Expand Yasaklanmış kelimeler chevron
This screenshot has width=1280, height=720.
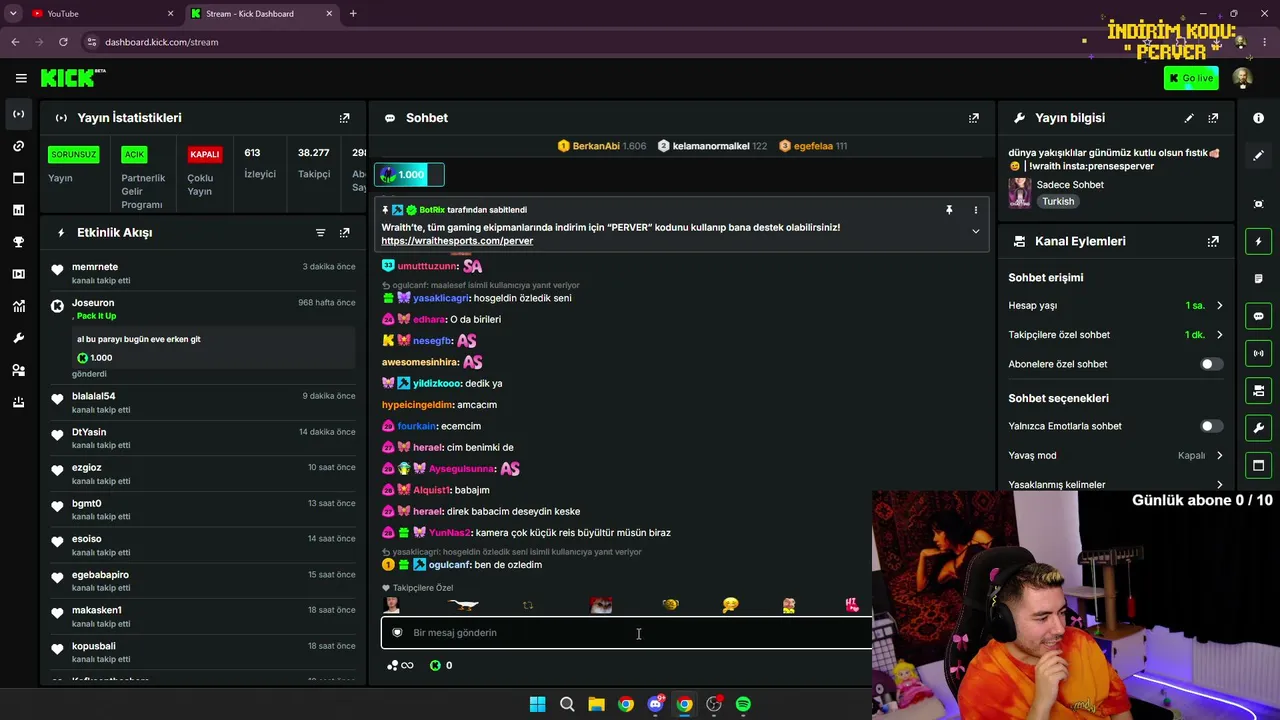click(1219, 485)
